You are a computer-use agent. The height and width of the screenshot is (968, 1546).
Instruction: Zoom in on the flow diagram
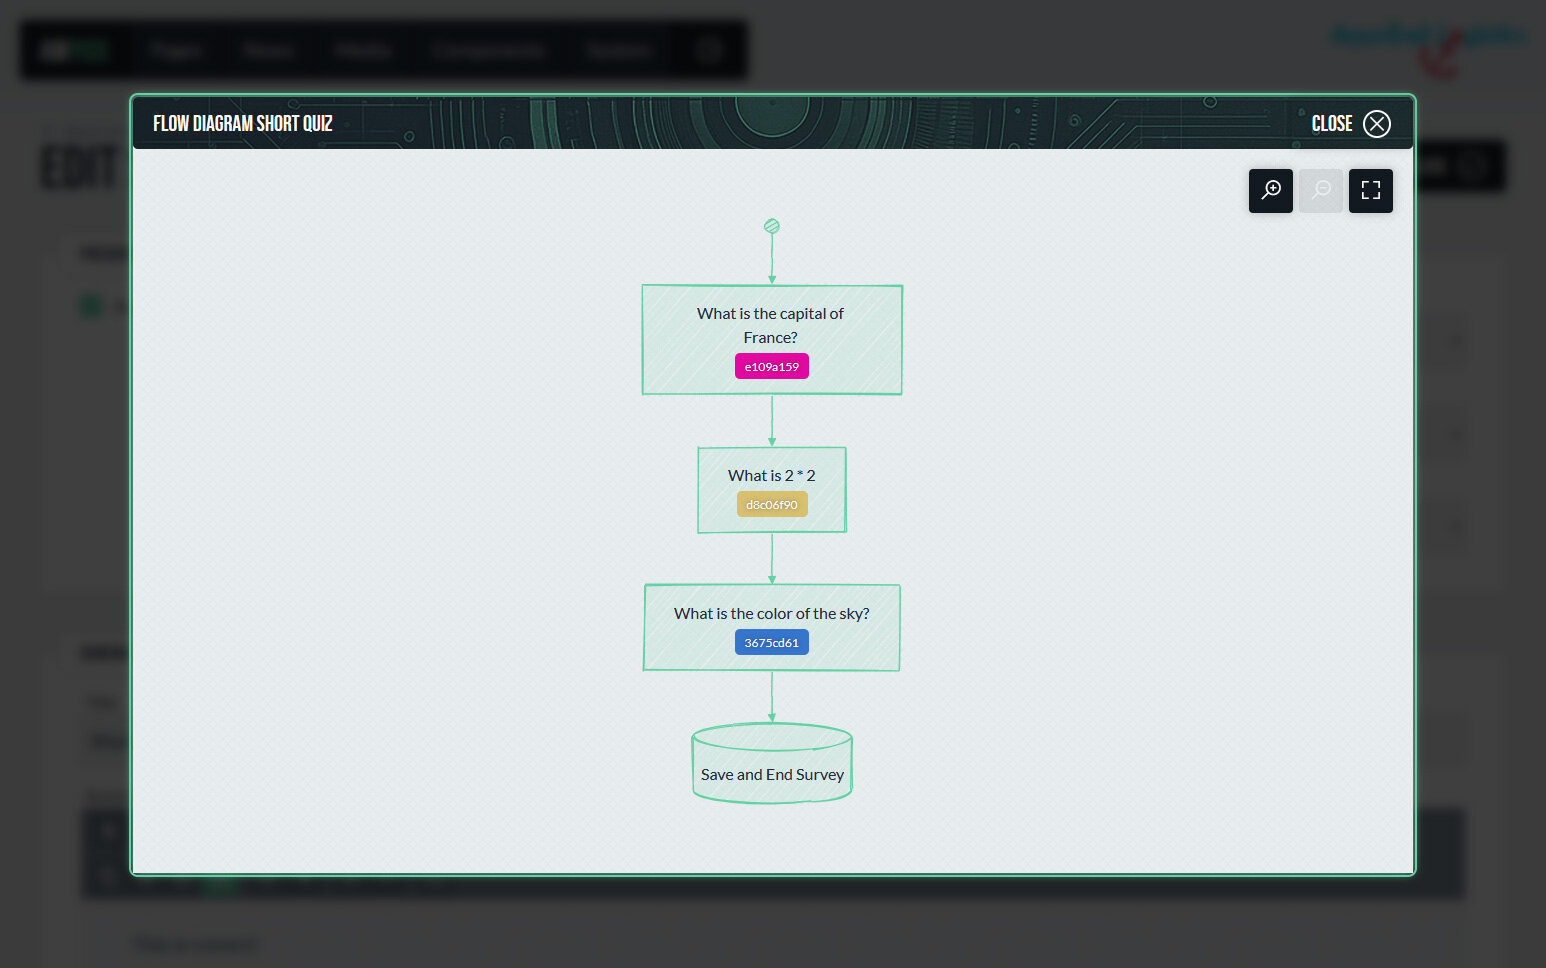click(x=1270, y=190)
